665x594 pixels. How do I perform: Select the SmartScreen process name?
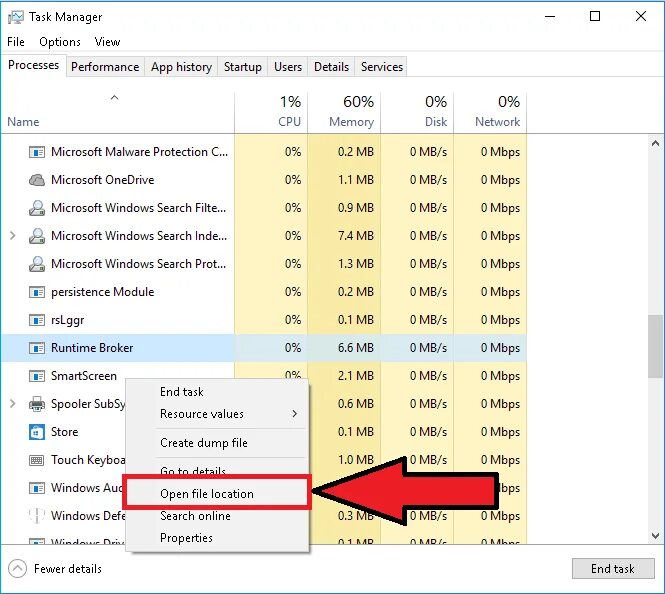(x=84, y=376)
